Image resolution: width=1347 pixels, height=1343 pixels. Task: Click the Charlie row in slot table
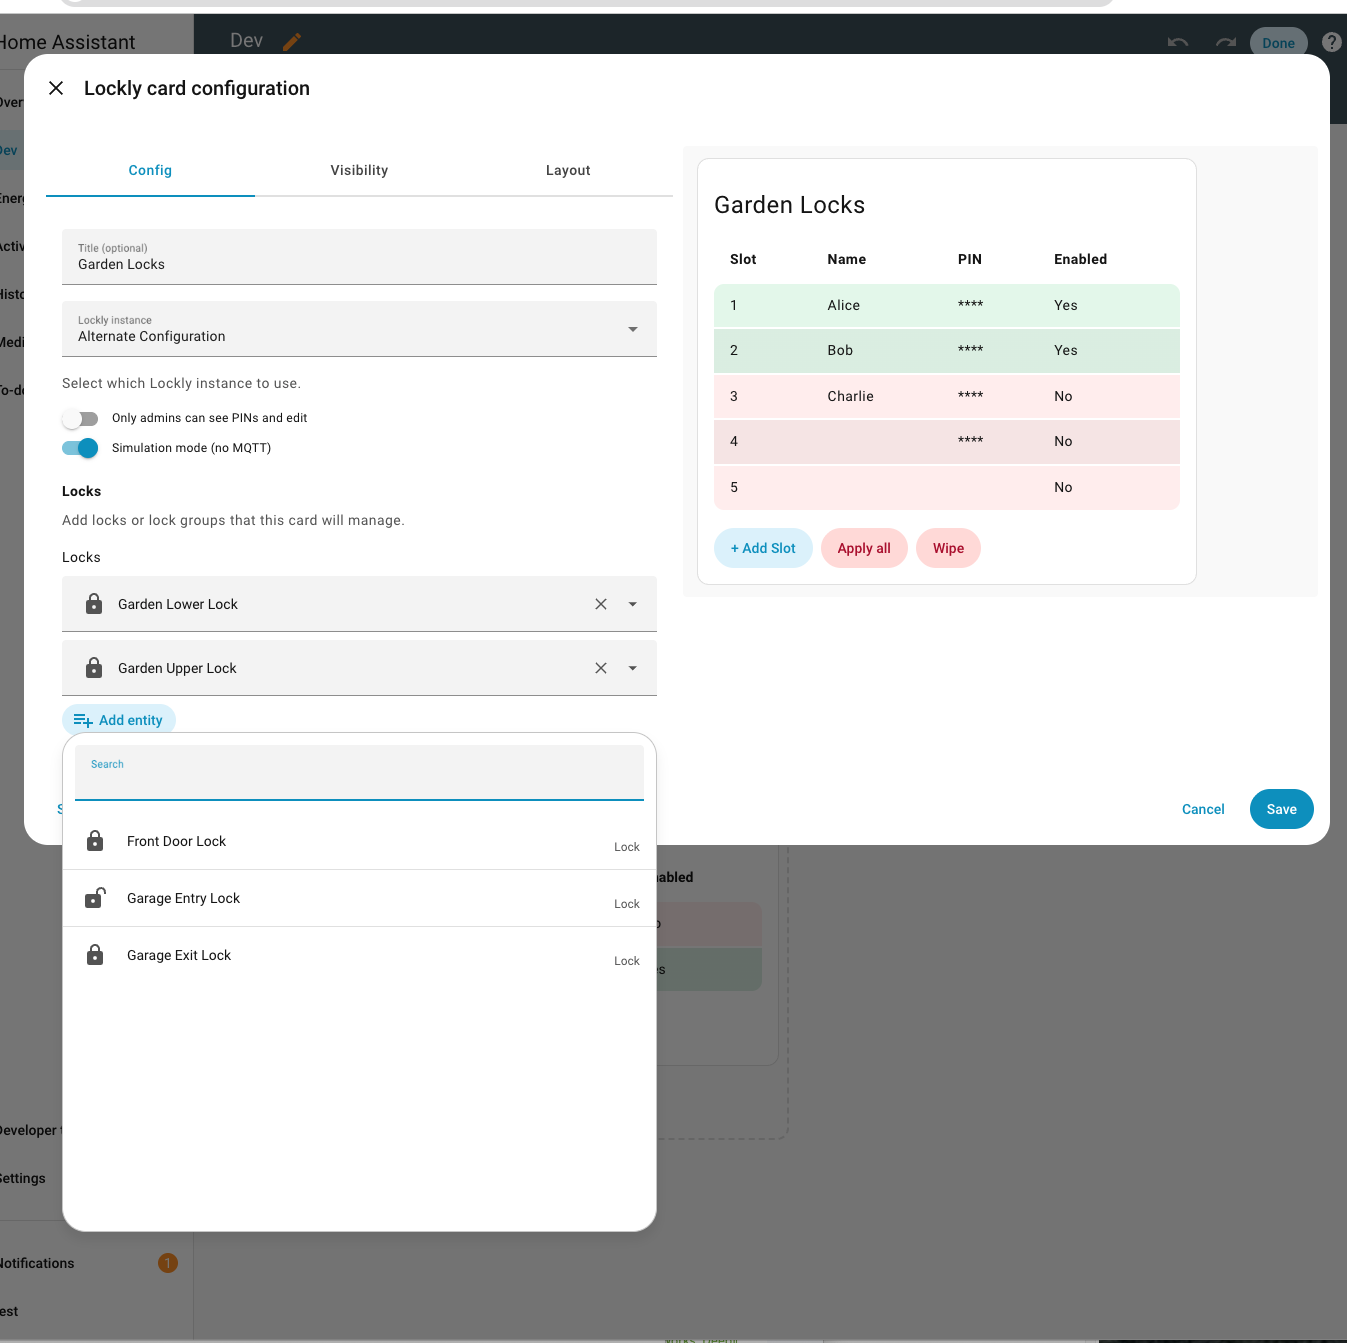(947, 396)
